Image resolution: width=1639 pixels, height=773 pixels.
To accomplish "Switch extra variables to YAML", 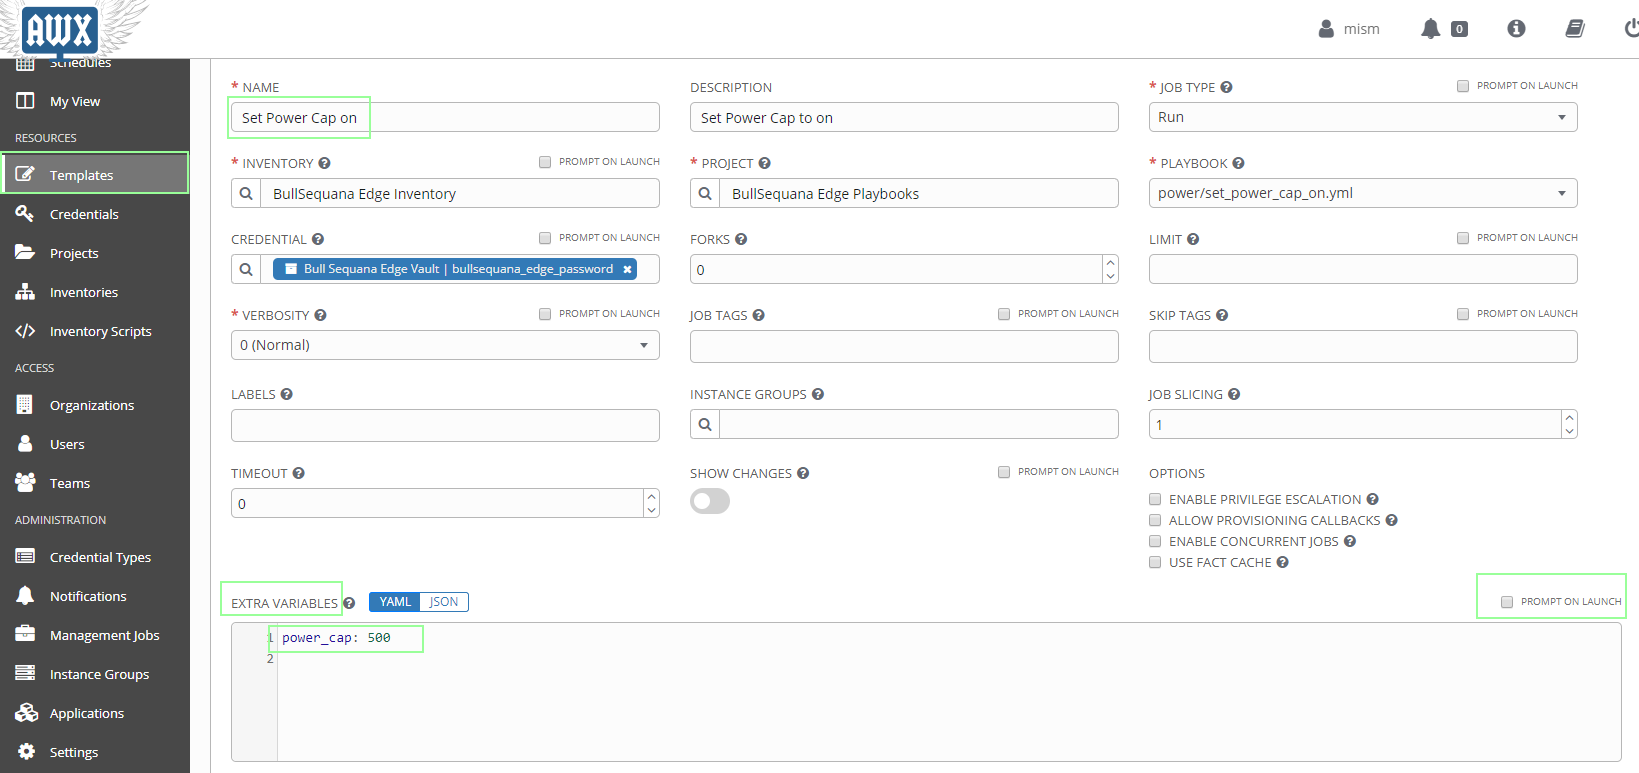I will coord(395,602).
